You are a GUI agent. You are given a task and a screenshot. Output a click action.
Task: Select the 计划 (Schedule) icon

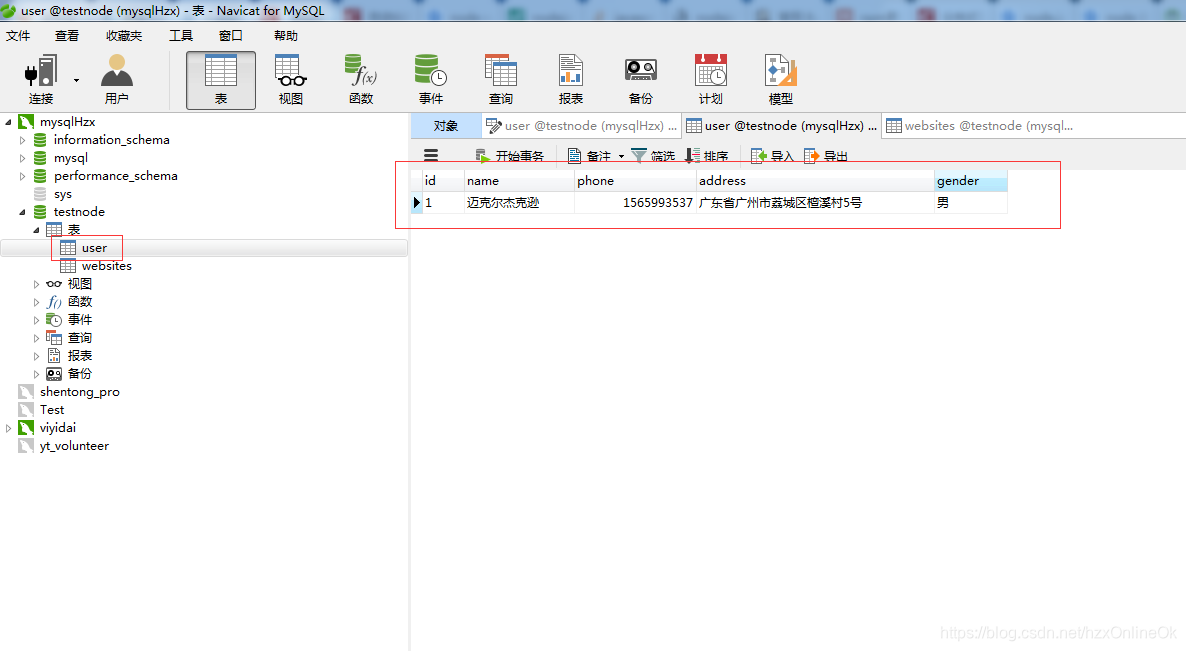tap(710, 78)
